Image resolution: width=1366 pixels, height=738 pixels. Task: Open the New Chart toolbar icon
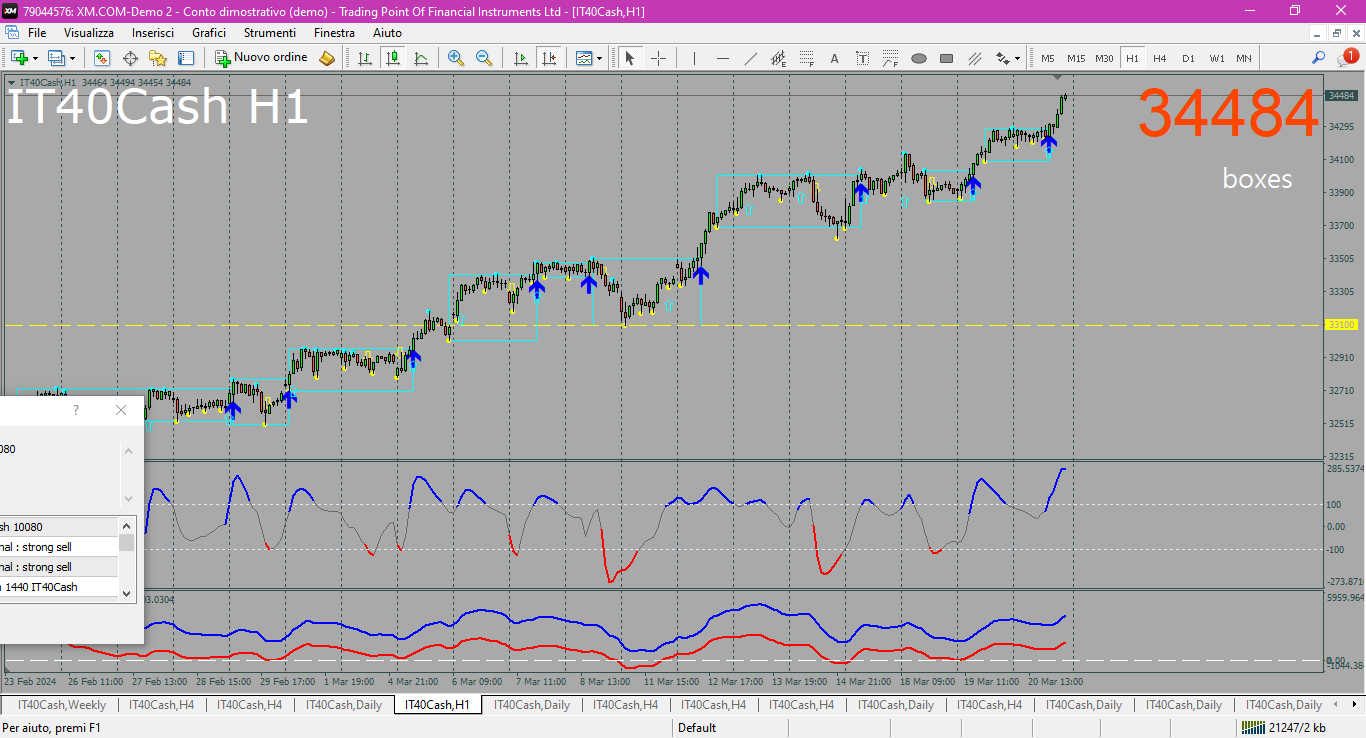coord(18,58)
